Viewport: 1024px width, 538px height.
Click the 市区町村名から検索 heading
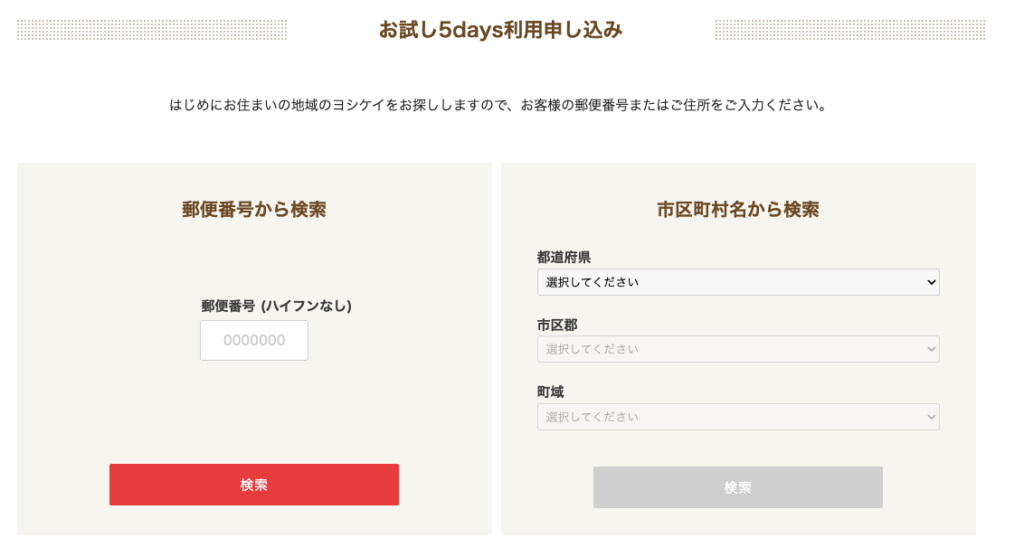tap(738, 209)
